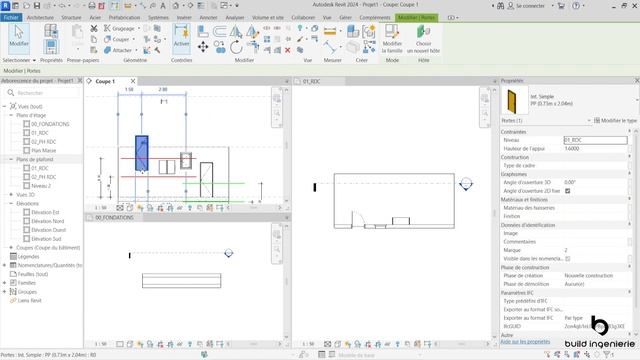Screen dimensions: 640x360
Task: Select the Mirror pick axis tool
Action: click(x=236, y=31)
